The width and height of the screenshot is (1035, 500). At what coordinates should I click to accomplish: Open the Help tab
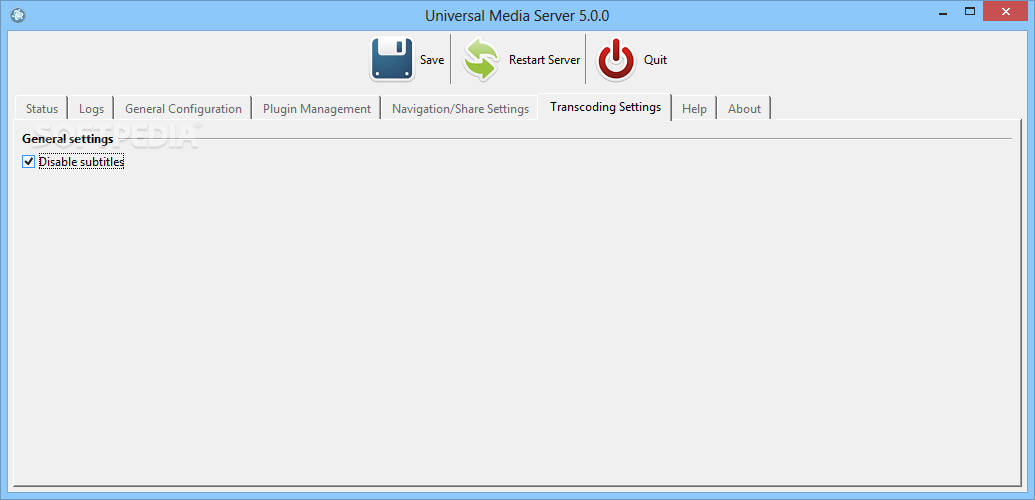point(694,109)
